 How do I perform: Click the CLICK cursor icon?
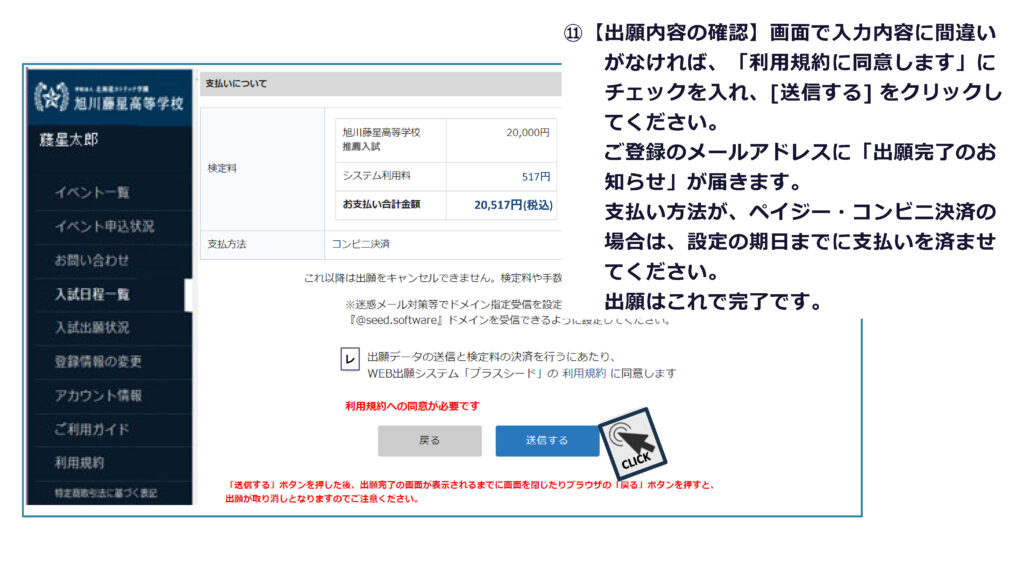pyautogui.click(x=630, y=443)
